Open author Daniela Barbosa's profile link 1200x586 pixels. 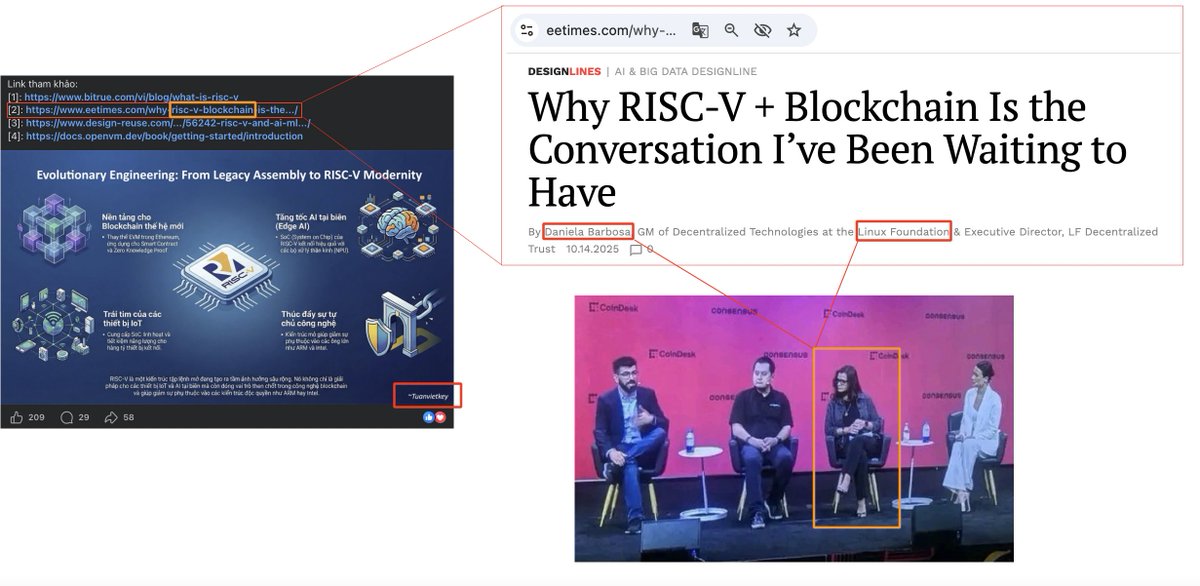588,232
